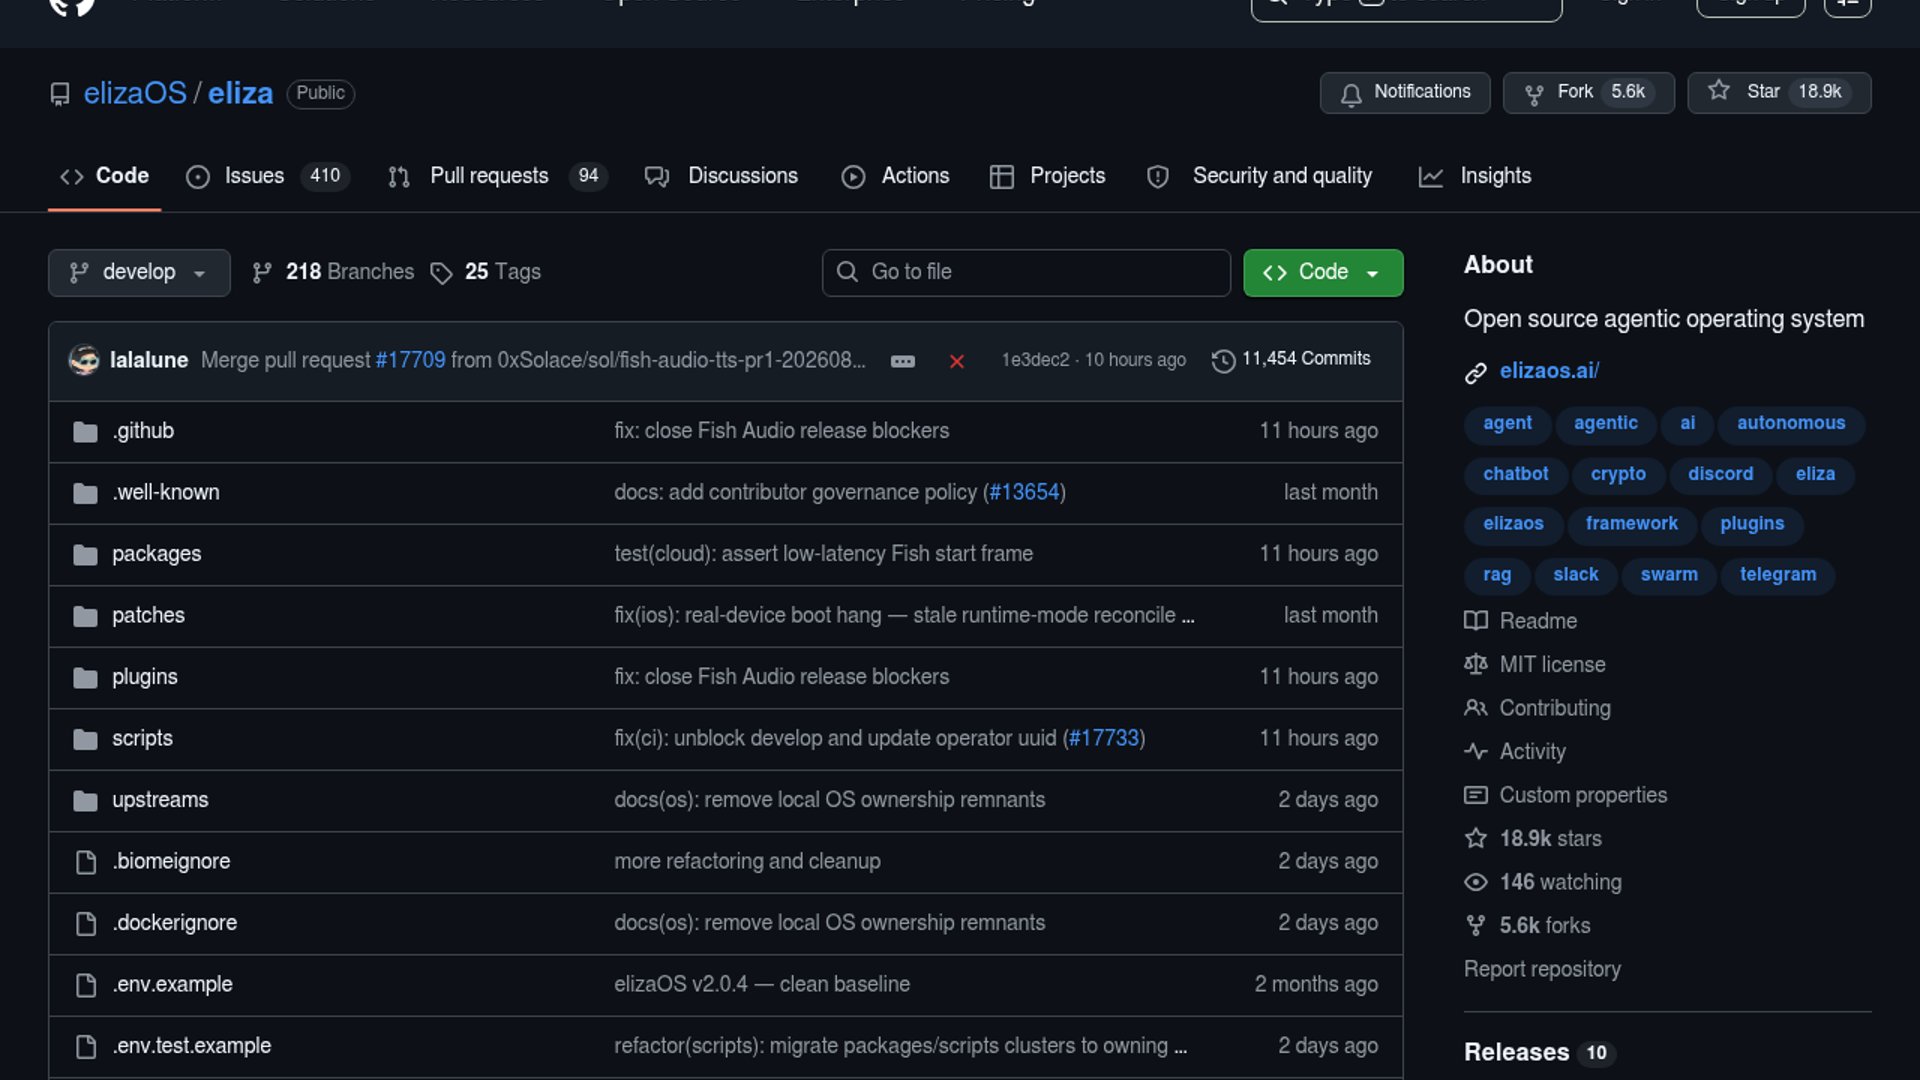Screen dimensions: 1920x1080
Task: Open the Readme link
Action: (1521, 621)
